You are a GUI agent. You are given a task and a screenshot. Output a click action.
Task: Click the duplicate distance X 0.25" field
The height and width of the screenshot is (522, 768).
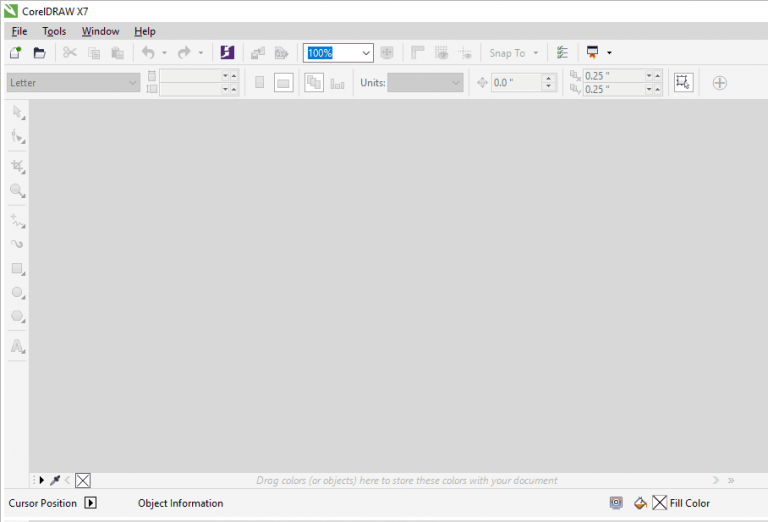[614, 76]
